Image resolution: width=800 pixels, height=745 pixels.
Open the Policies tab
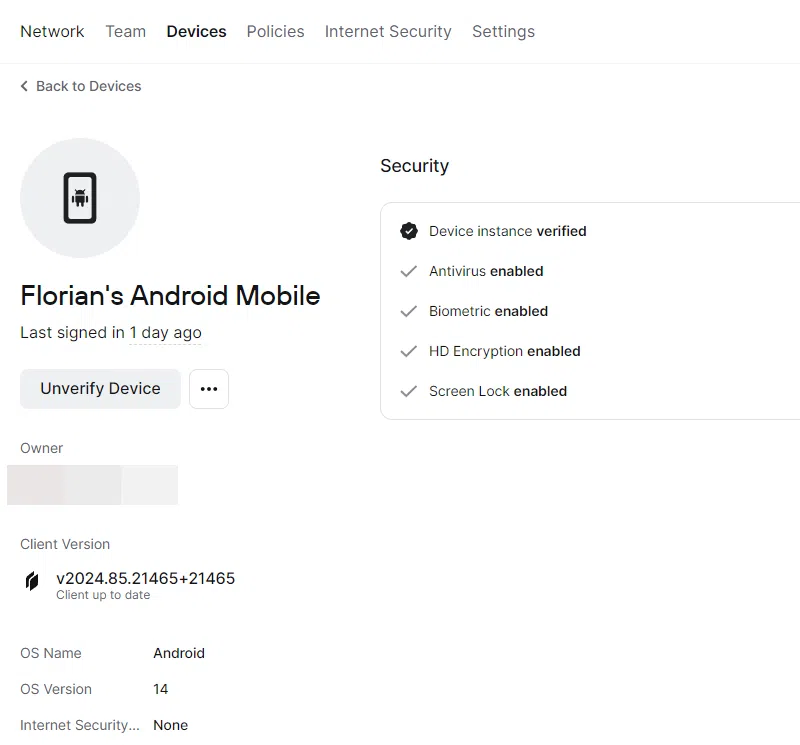coord(275,31)
